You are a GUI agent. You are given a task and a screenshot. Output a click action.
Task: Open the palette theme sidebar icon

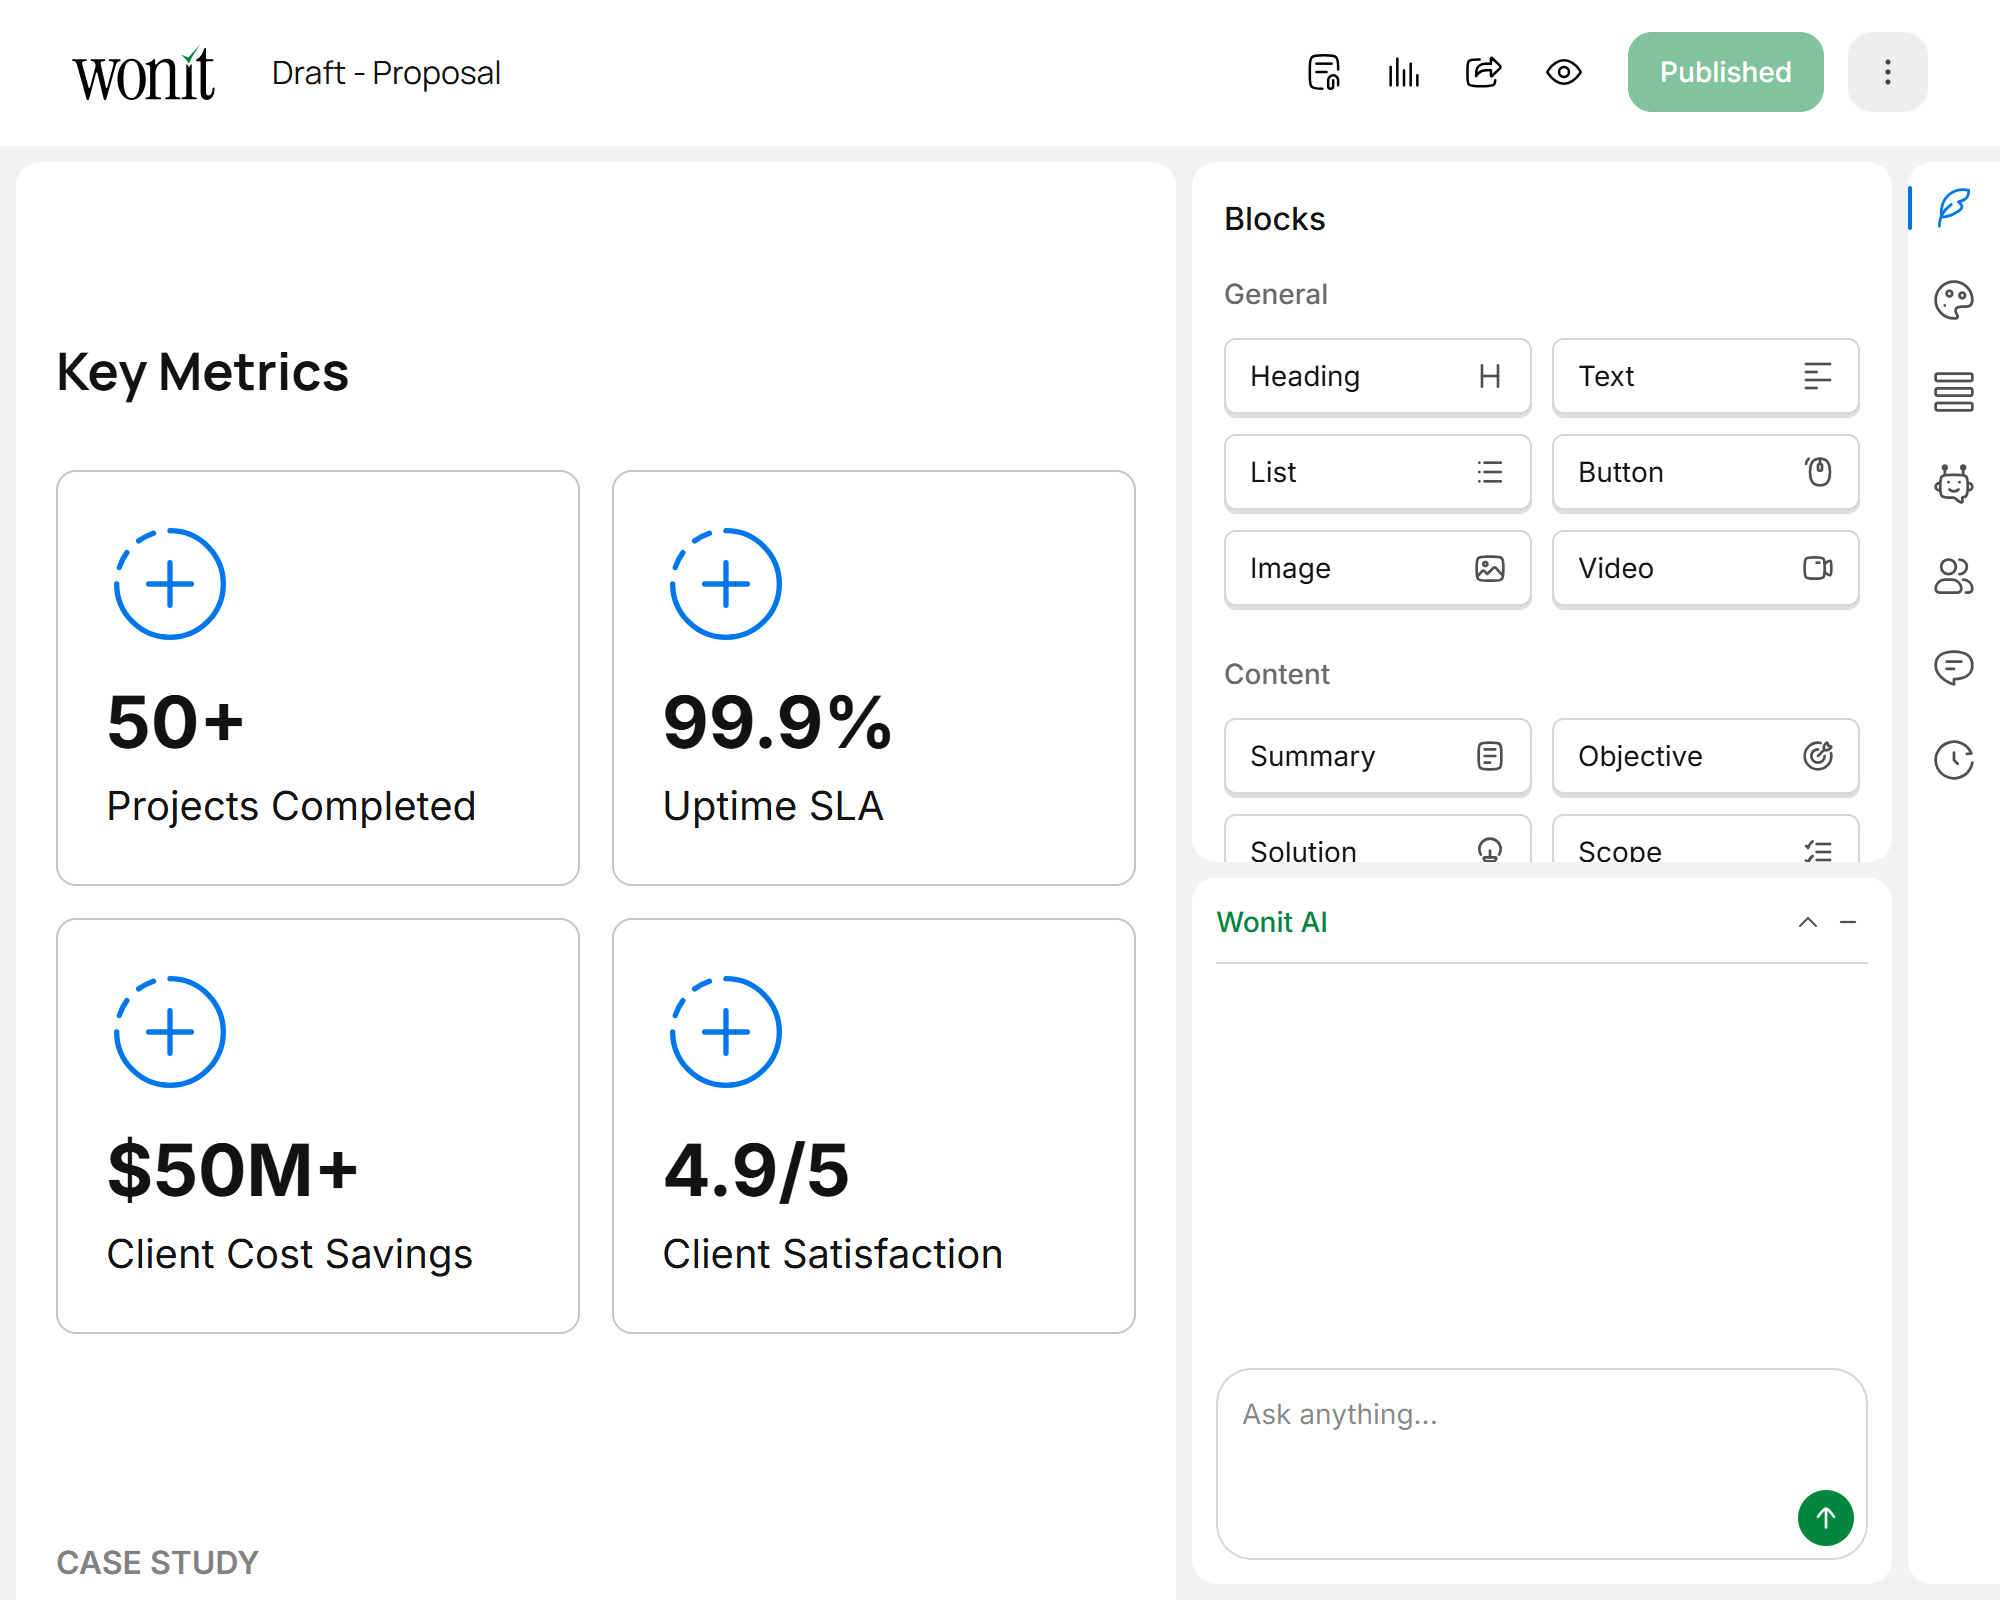[1953, 300]
